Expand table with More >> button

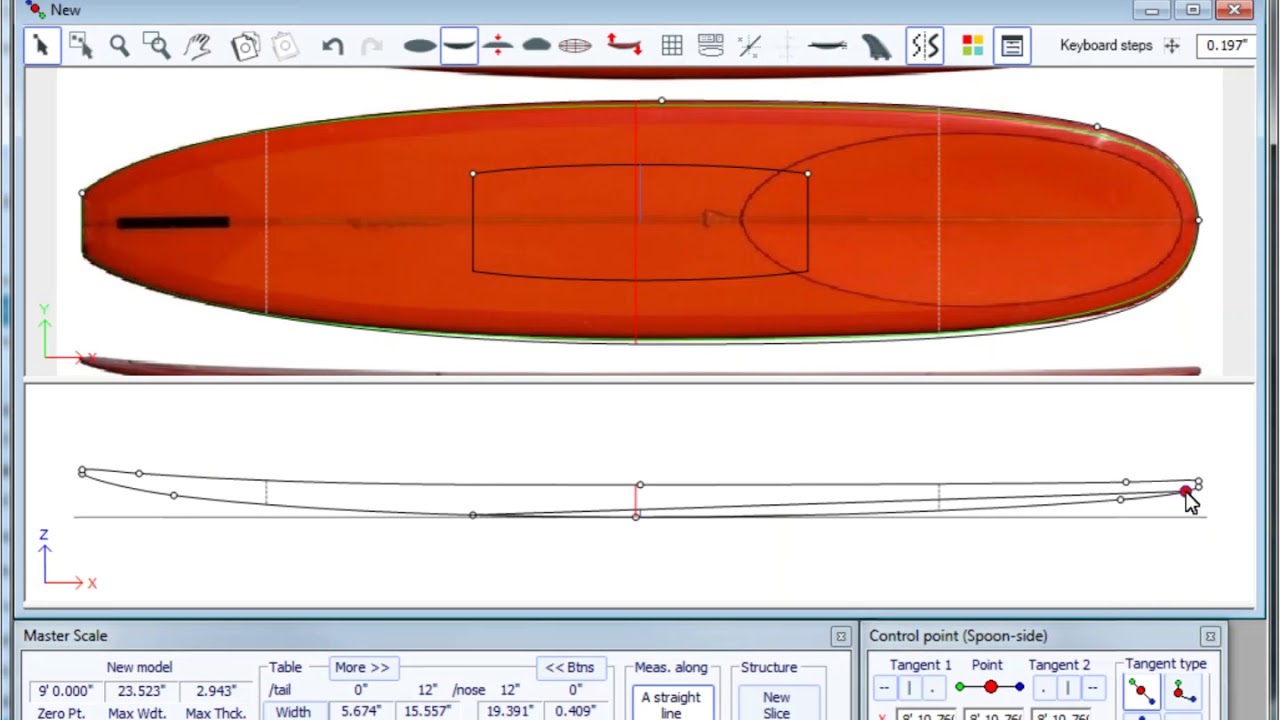click(x=362, y=667)
